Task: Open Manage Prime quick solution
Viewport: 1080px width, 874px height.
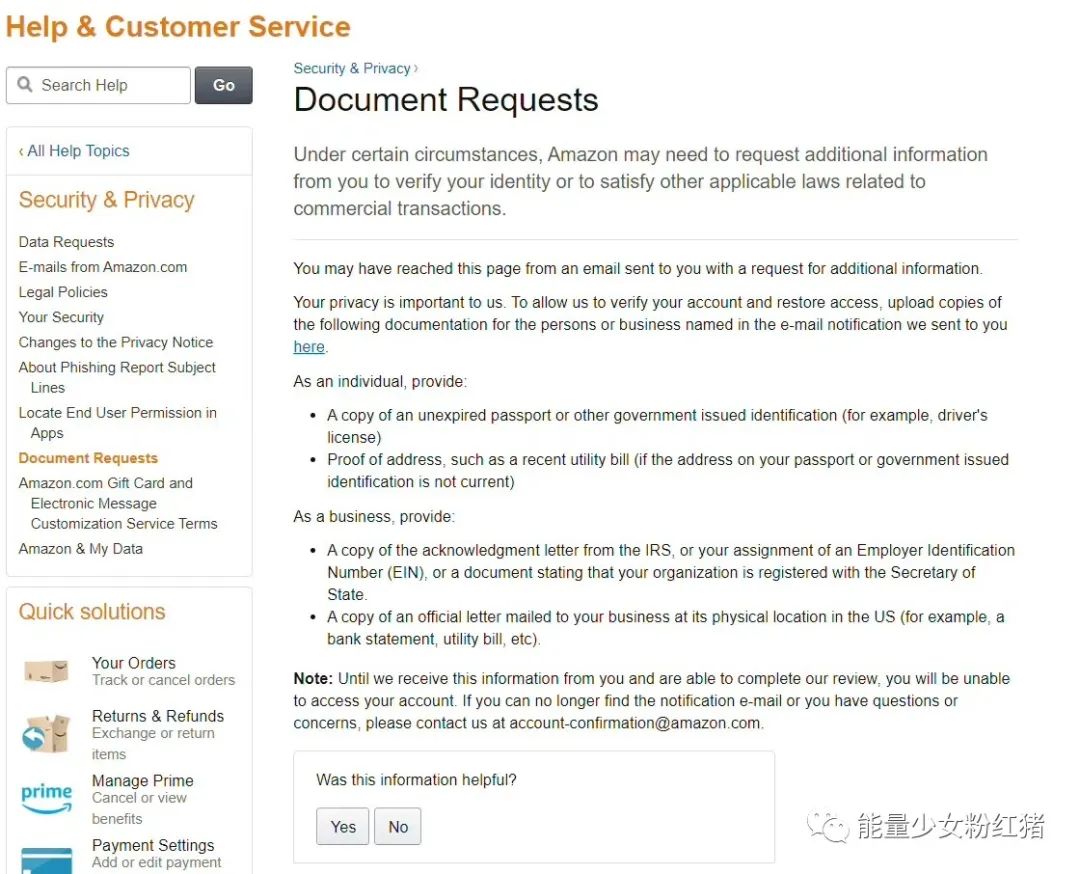Action: pyautogui.click(x=143, y=781)
